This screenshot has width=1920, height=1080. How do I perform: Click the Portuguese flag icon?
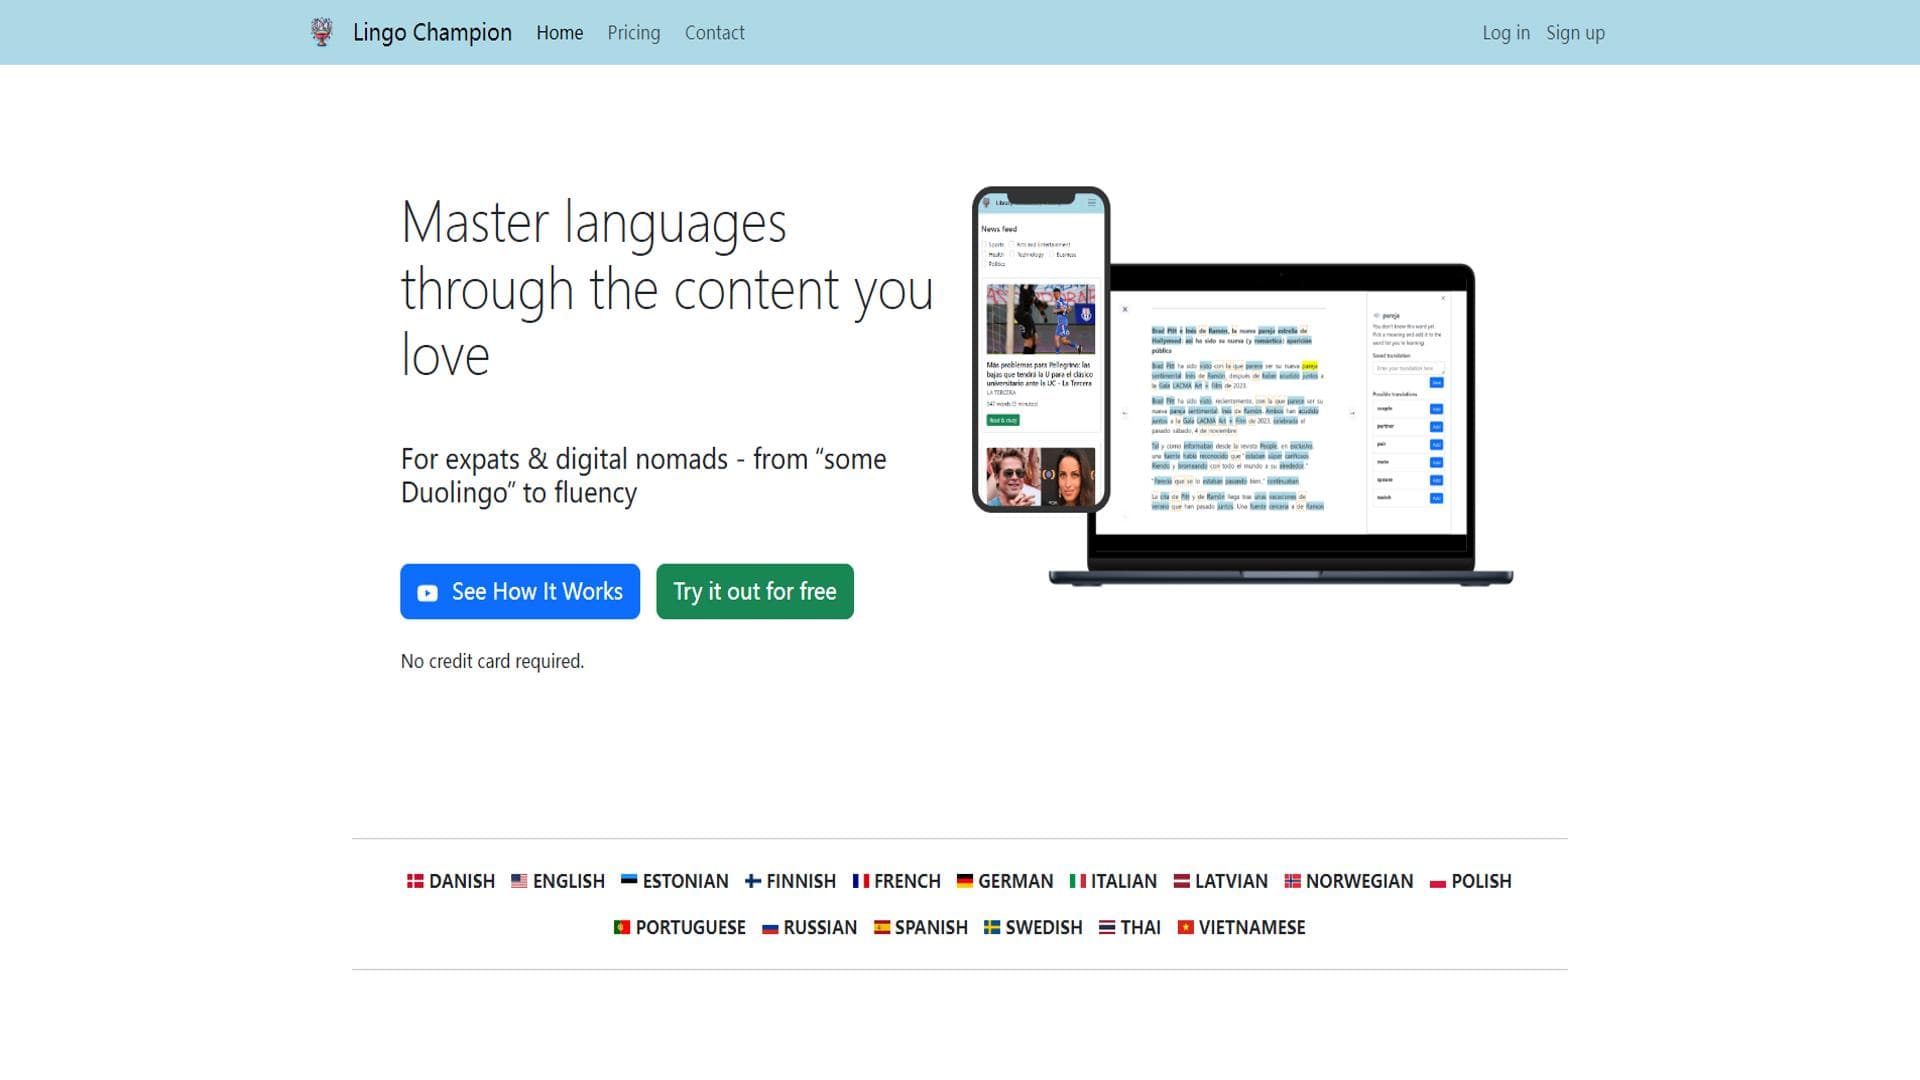(x=622, y=927)
